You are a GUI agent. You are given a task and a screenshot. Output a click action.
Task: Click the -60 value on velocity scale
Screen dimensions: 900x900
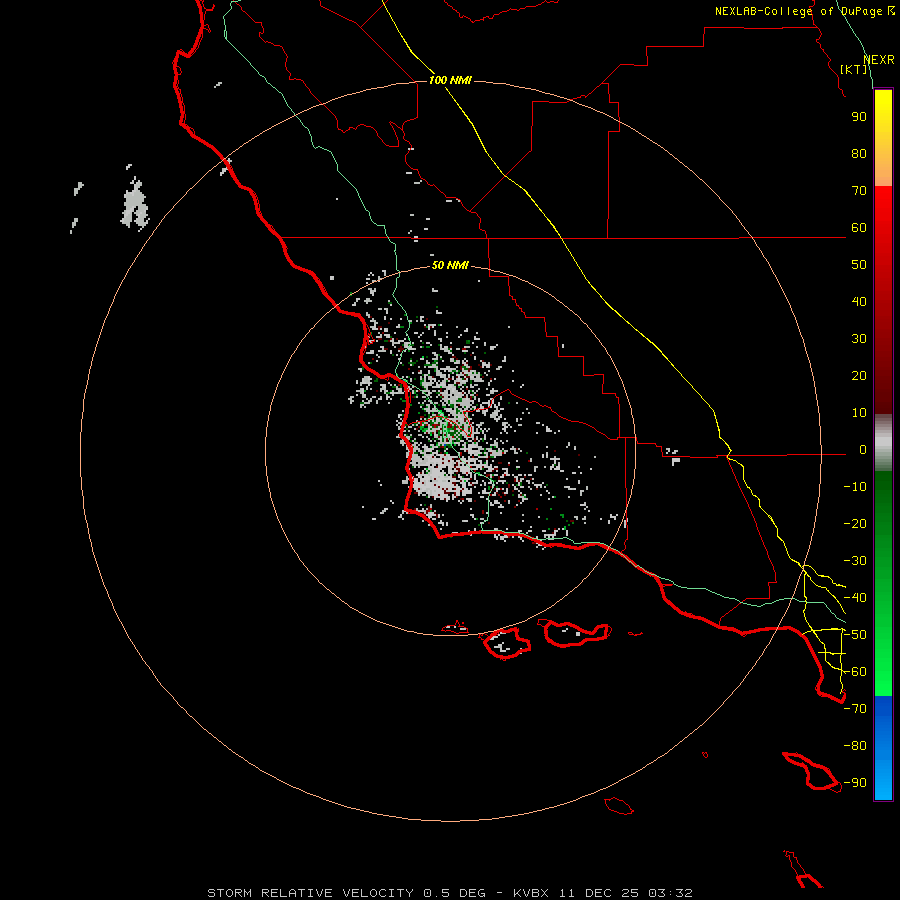(x=855, y=672)
